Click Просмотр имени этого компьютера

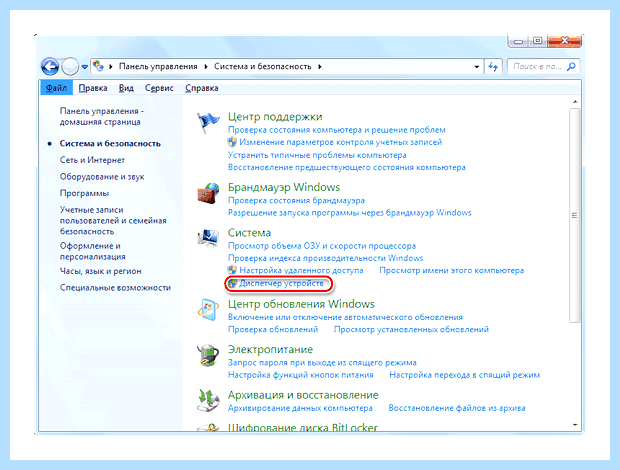[x=452, y=270]
